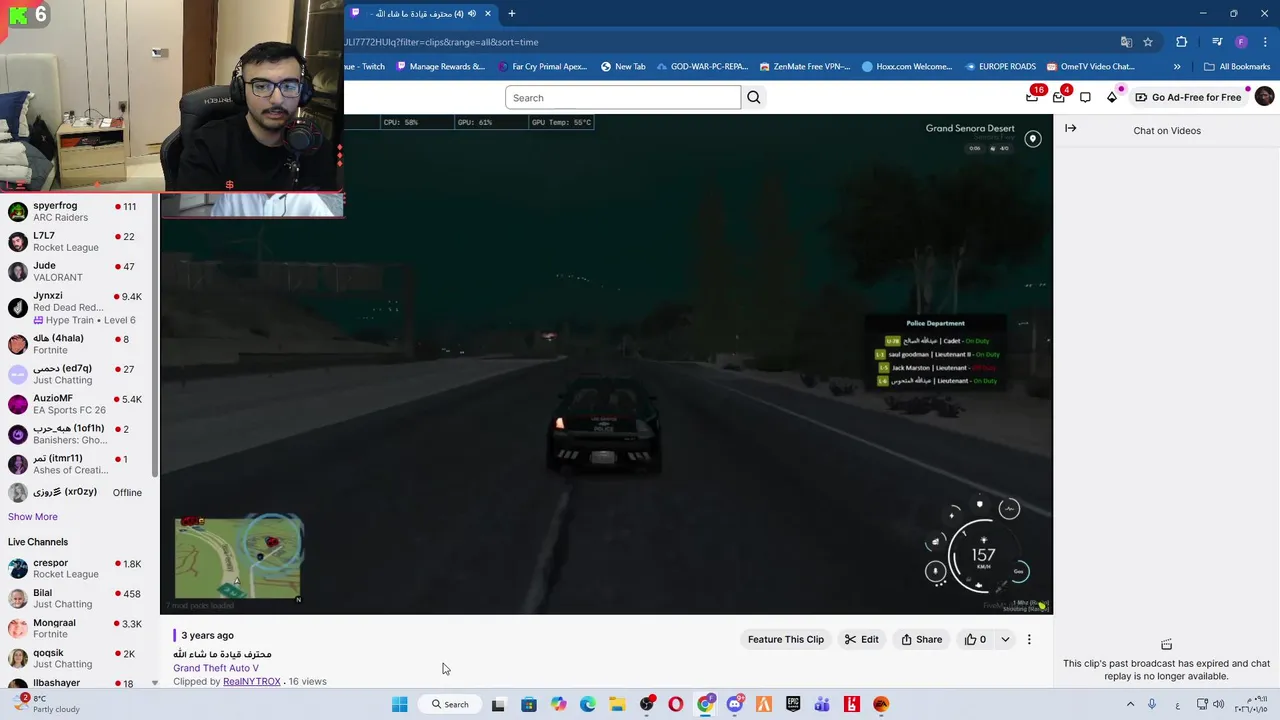Open spyerfrog channel in the sidebar
1280x720 pixels.
[x=78, y=211]
